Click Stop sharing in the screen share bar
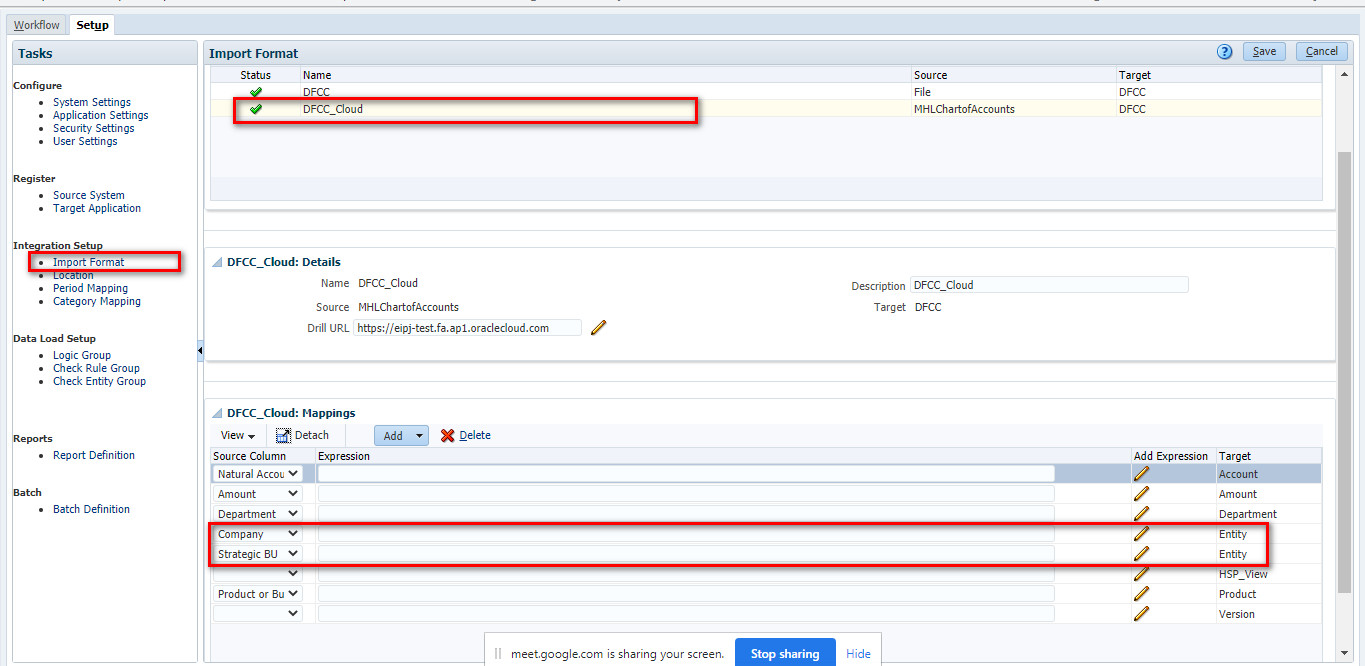The width and height of the screenshot is (1365, 666). coord(785,654)
